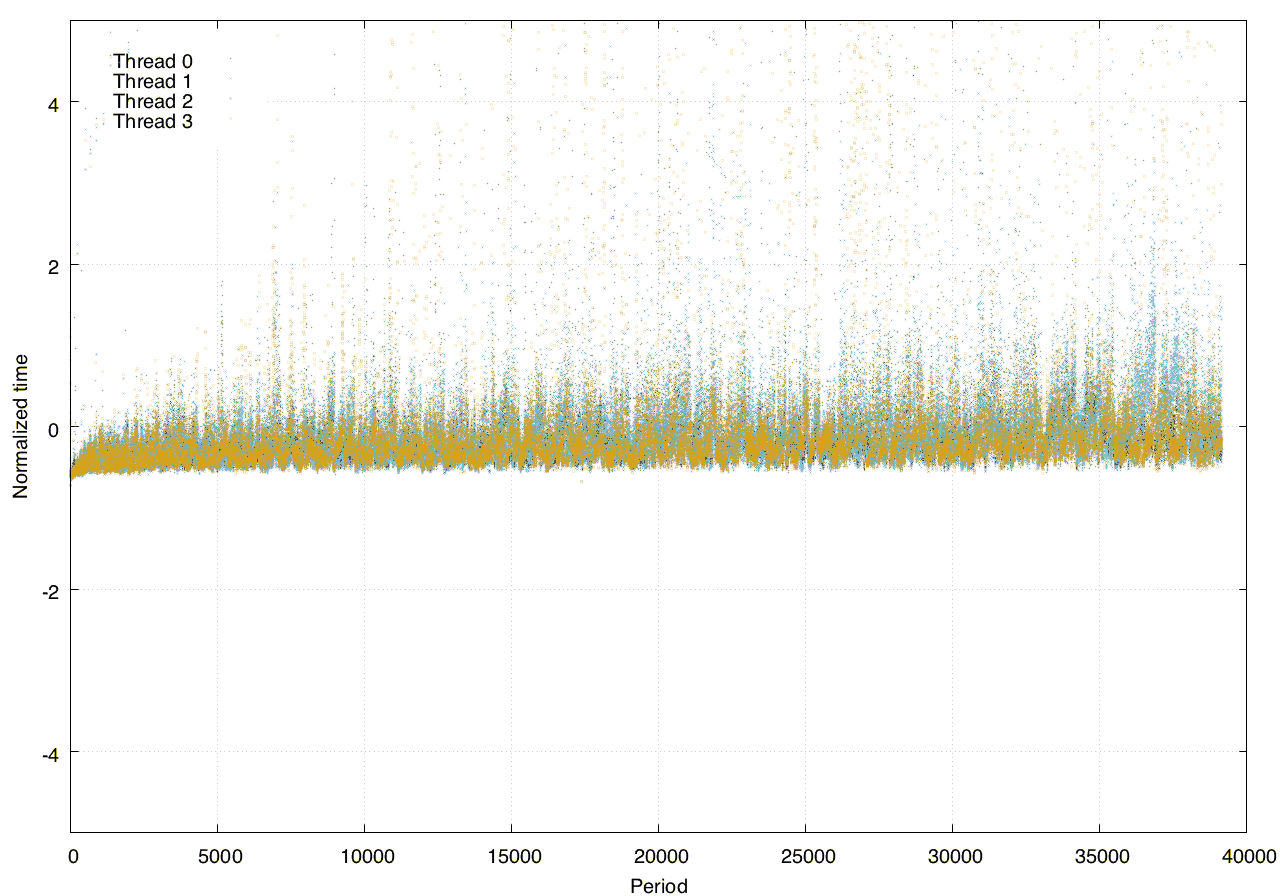Click the 'Period' x-axis title
This screenshot has width=1280, height=896.
pyautogui.click(x=658, y=885)
